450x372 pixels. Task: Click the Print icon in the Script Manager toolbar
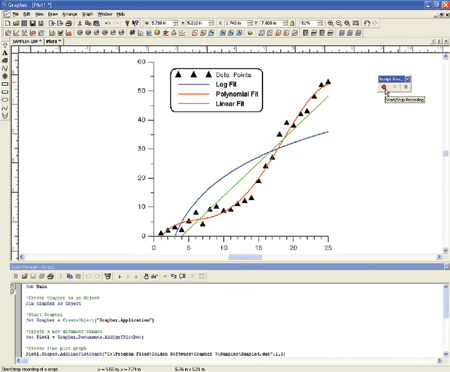click(x=50, y=277)
